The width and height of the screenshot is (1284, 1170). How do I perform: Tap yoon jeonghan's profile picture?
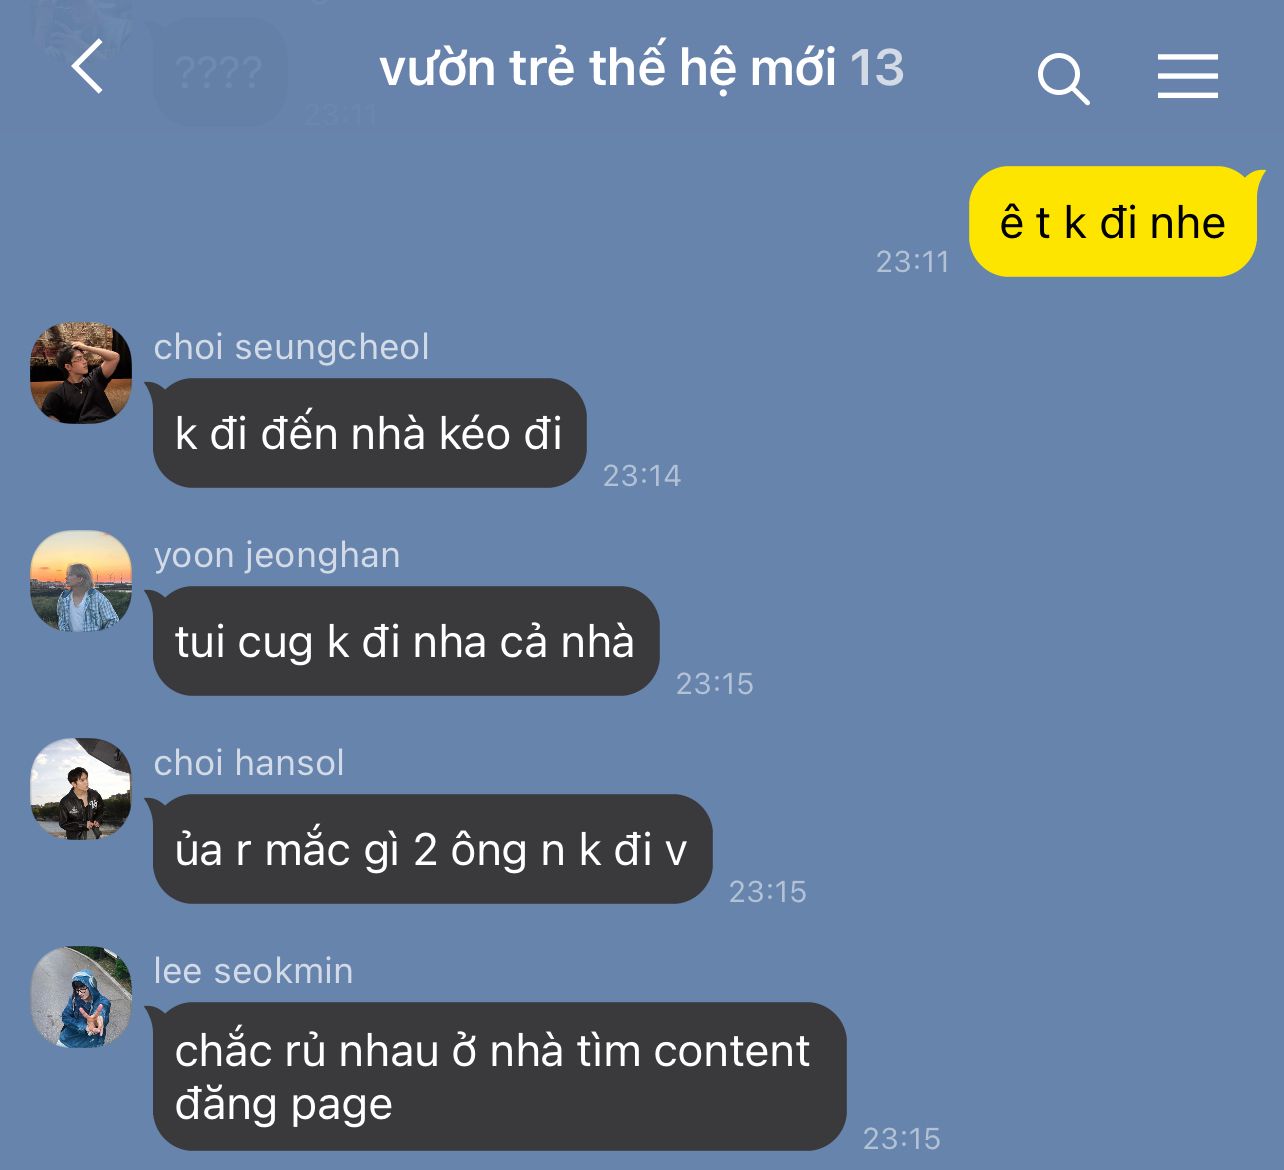point(81,581)
